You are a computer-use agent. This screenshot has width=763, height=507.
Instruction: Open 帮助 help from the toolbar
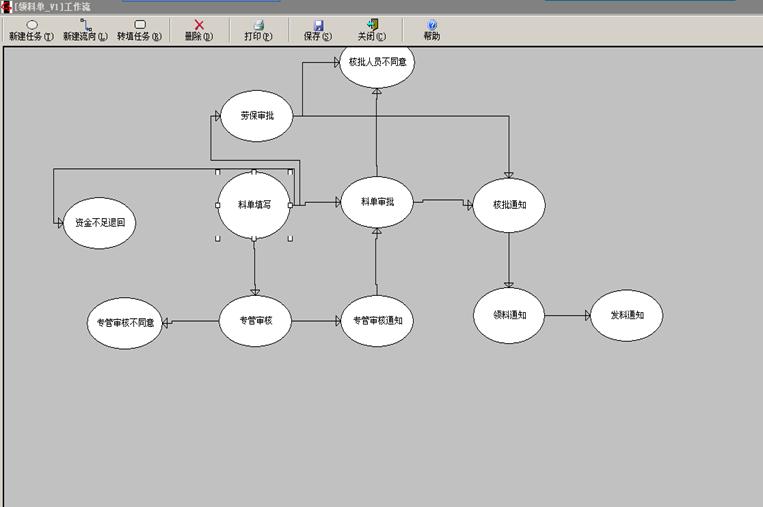tap(431, 25)
